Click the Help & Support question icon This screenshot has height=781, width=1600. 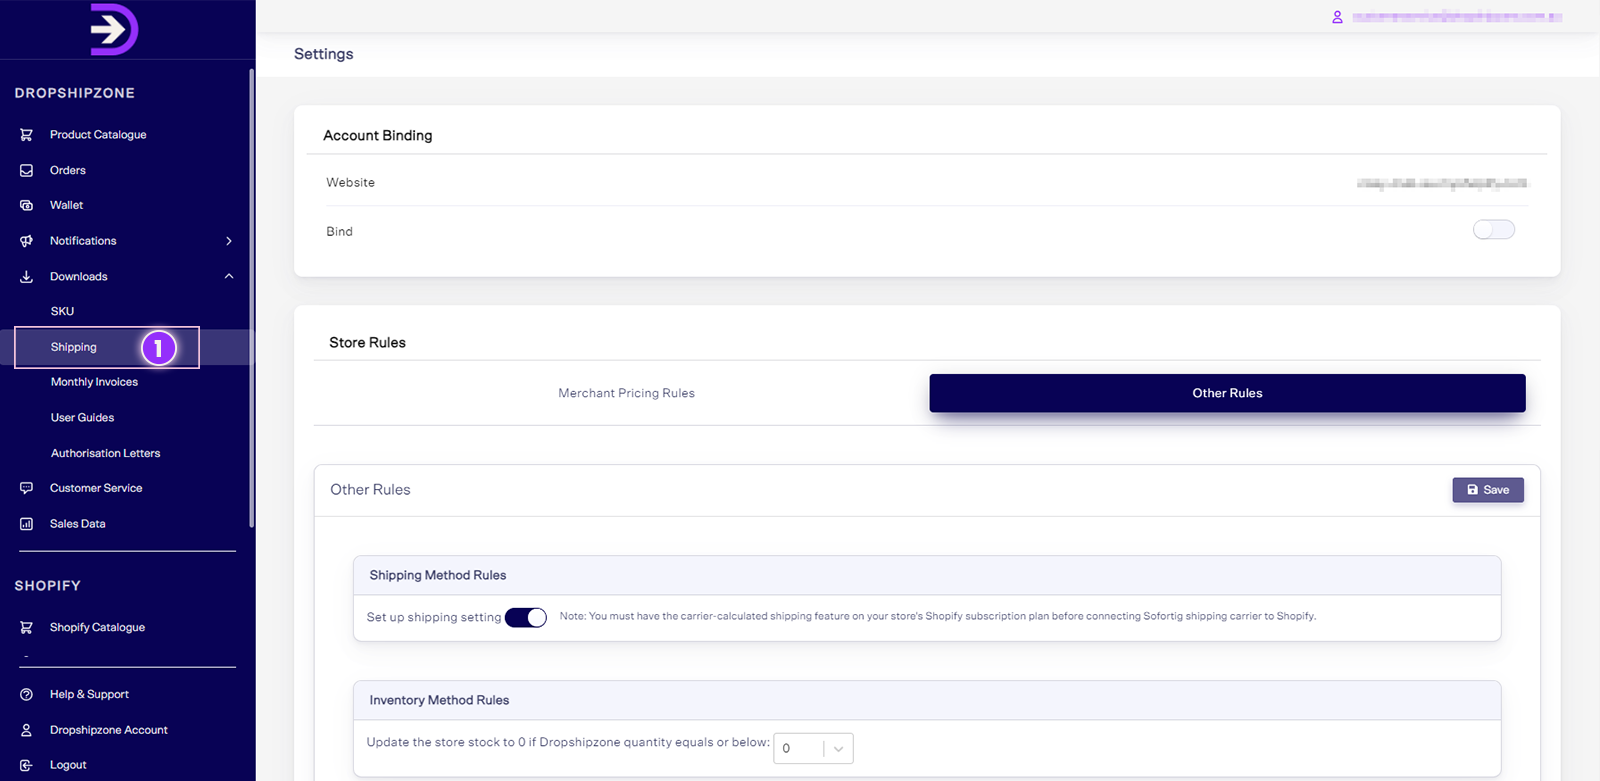click(27, 694)
